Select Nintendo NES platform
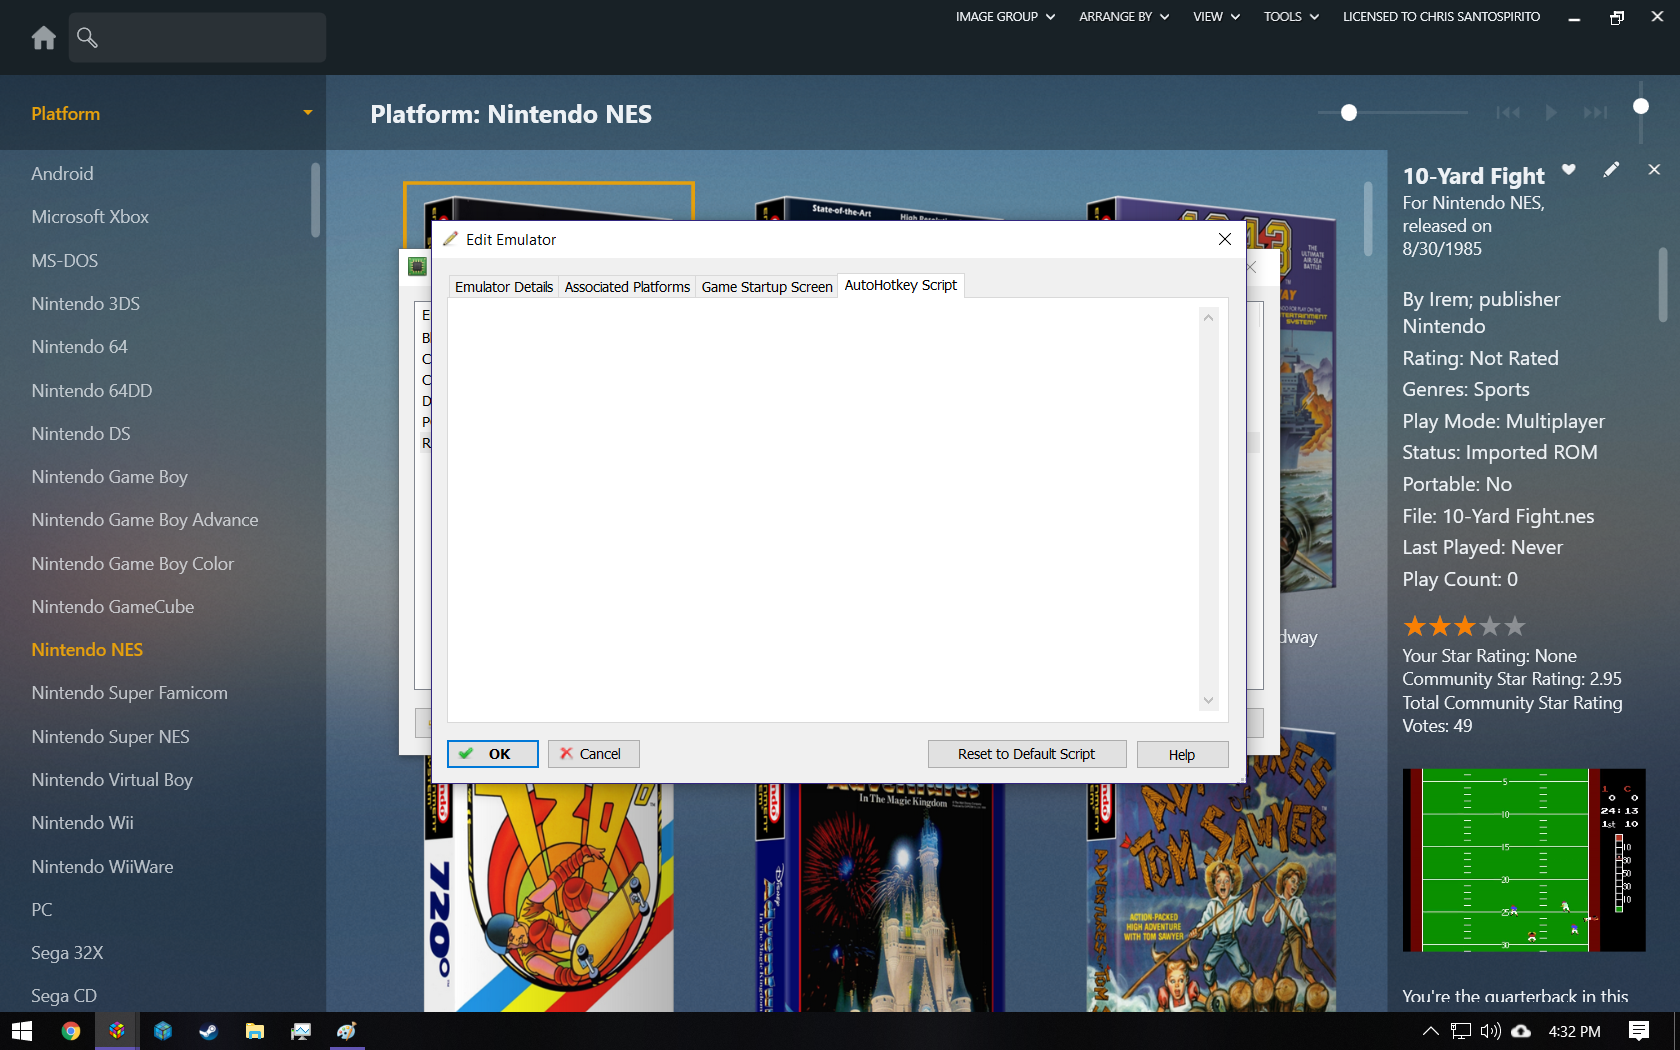The height and width of the screenshot is (1050, 1680). click(x=87, y=650)
